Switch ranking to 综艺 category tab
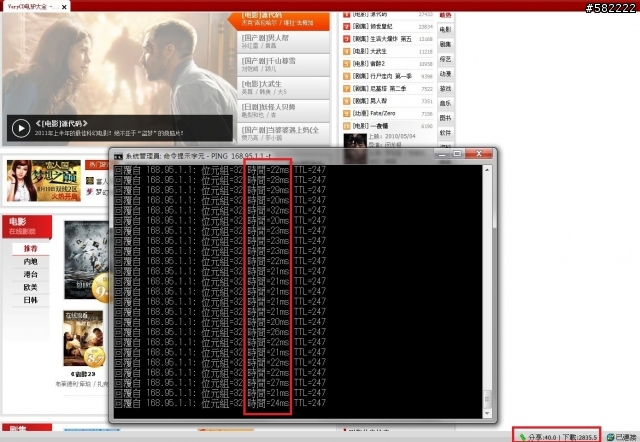Image resolution: width=640 pixels, height=442 pixels. tap(445, 59)
